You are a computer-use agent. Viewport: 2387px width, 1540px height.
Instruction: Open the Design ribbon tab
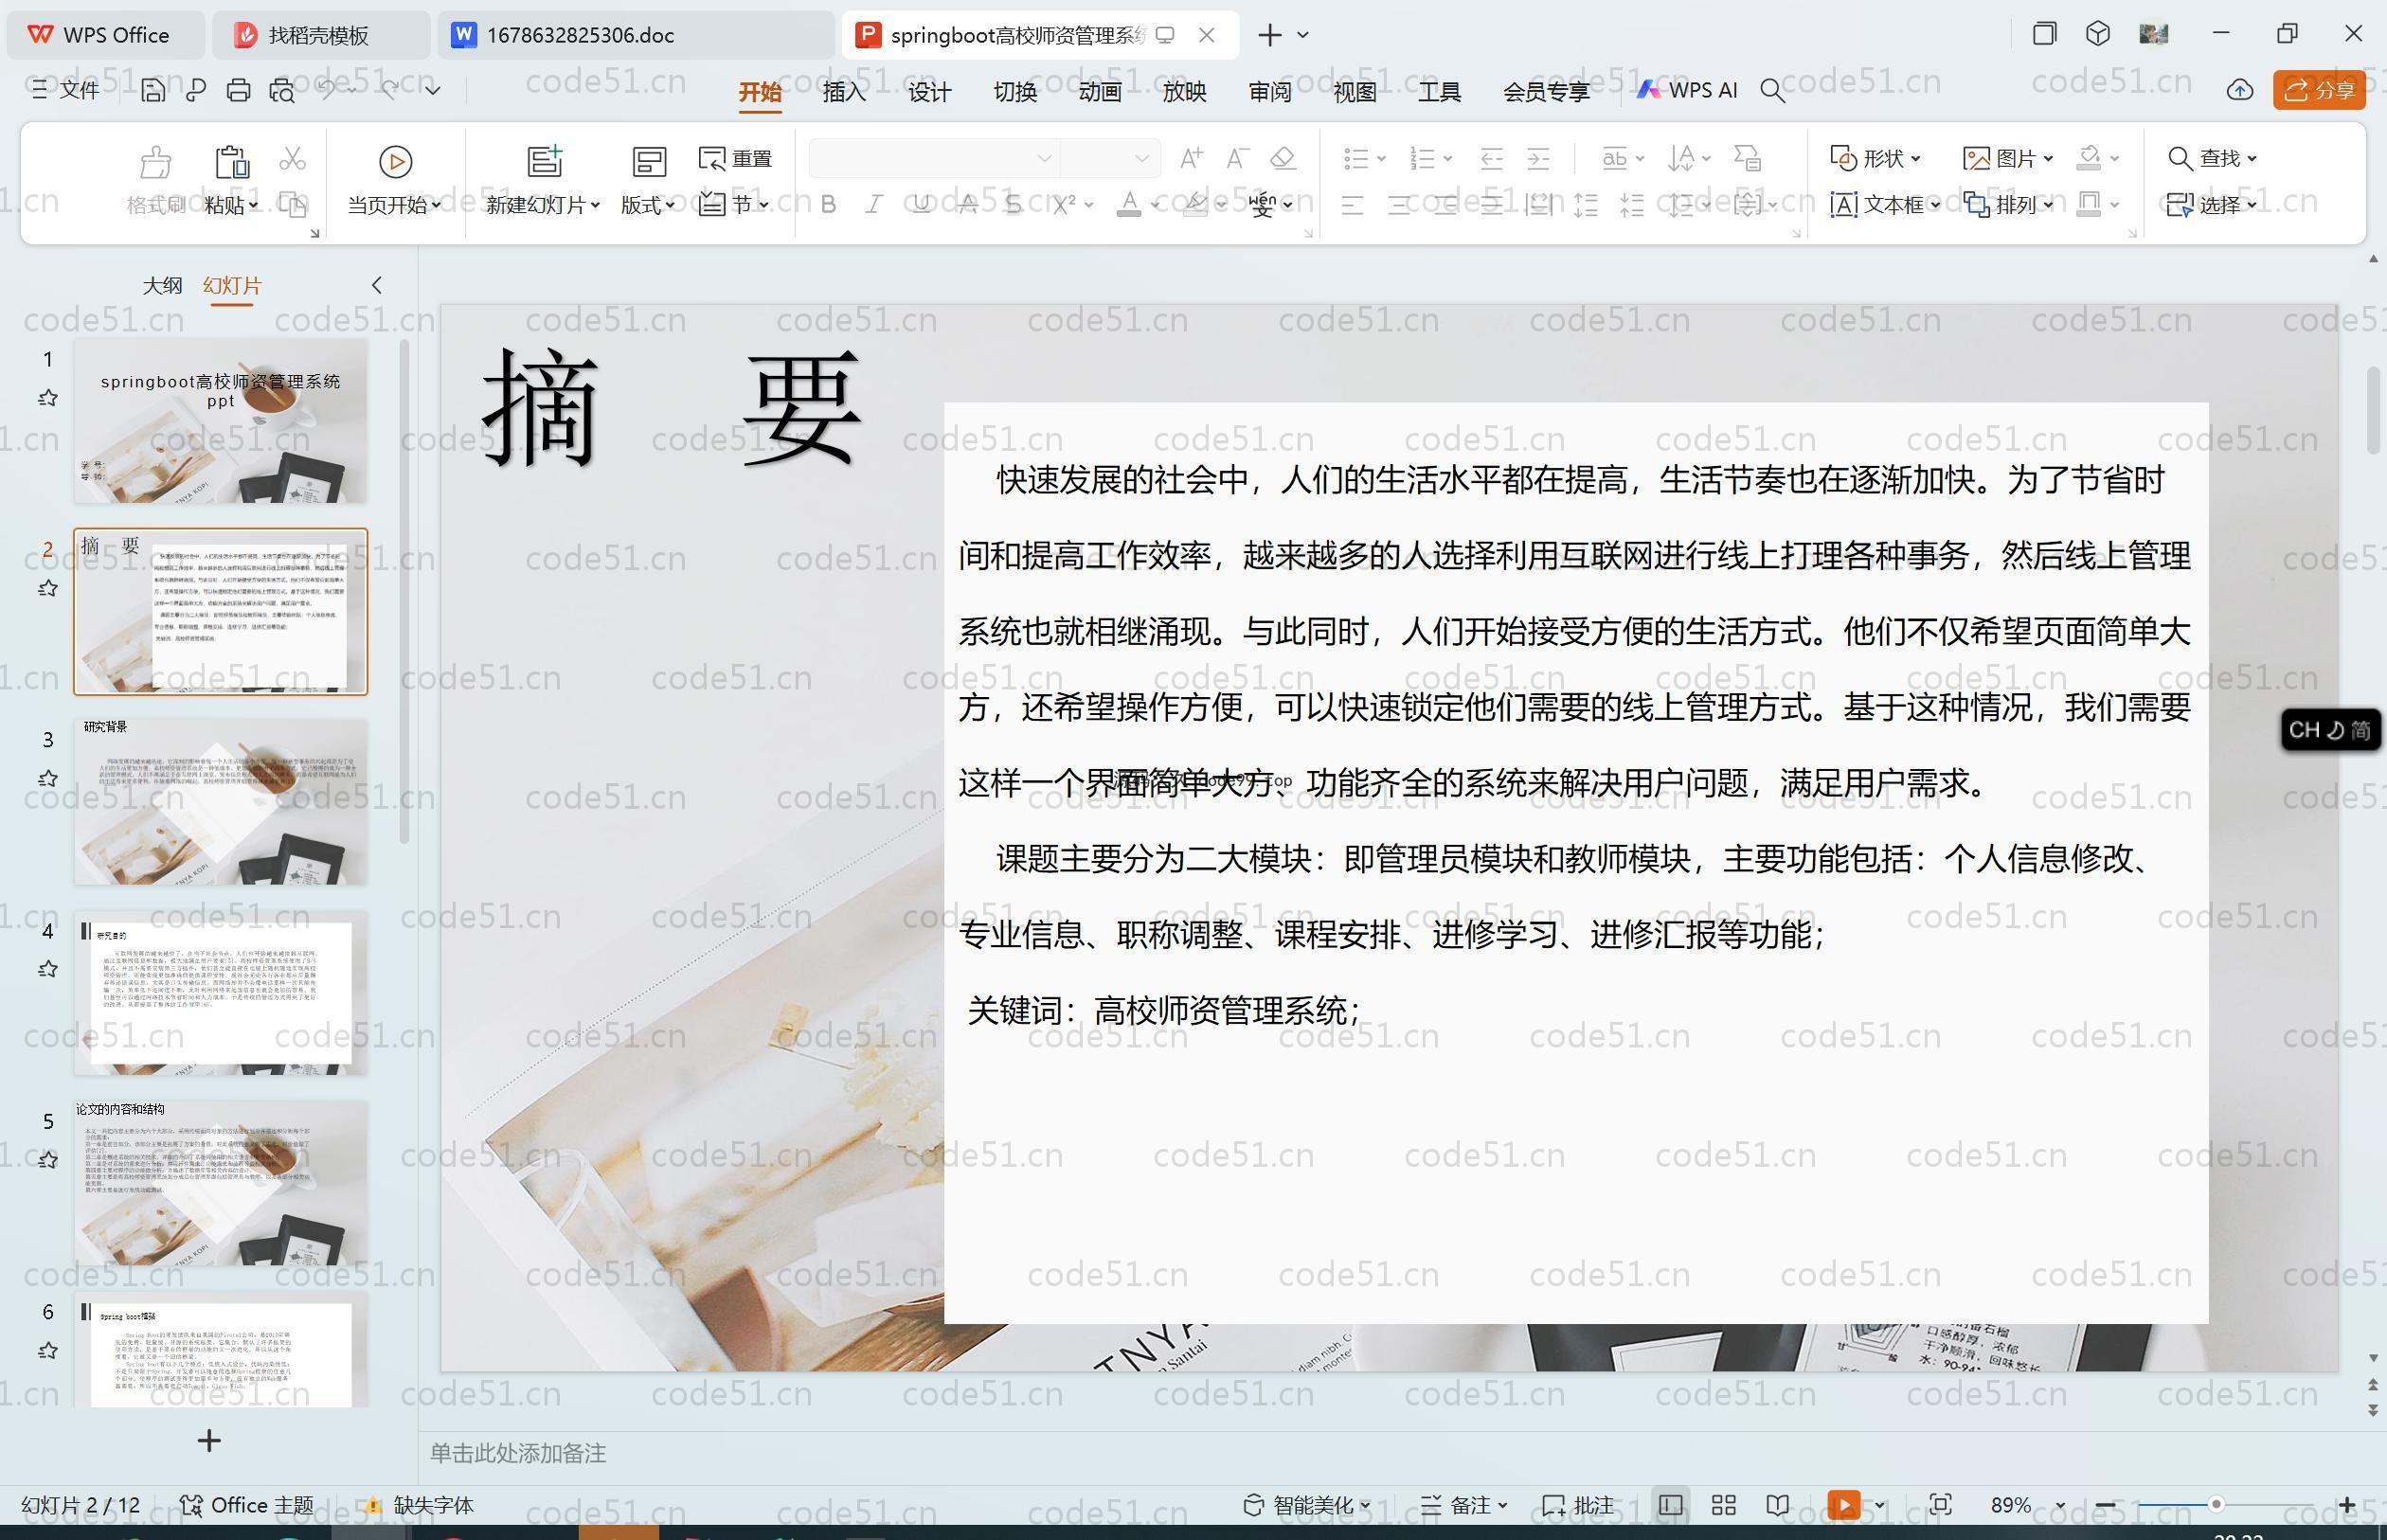[929, 92]
